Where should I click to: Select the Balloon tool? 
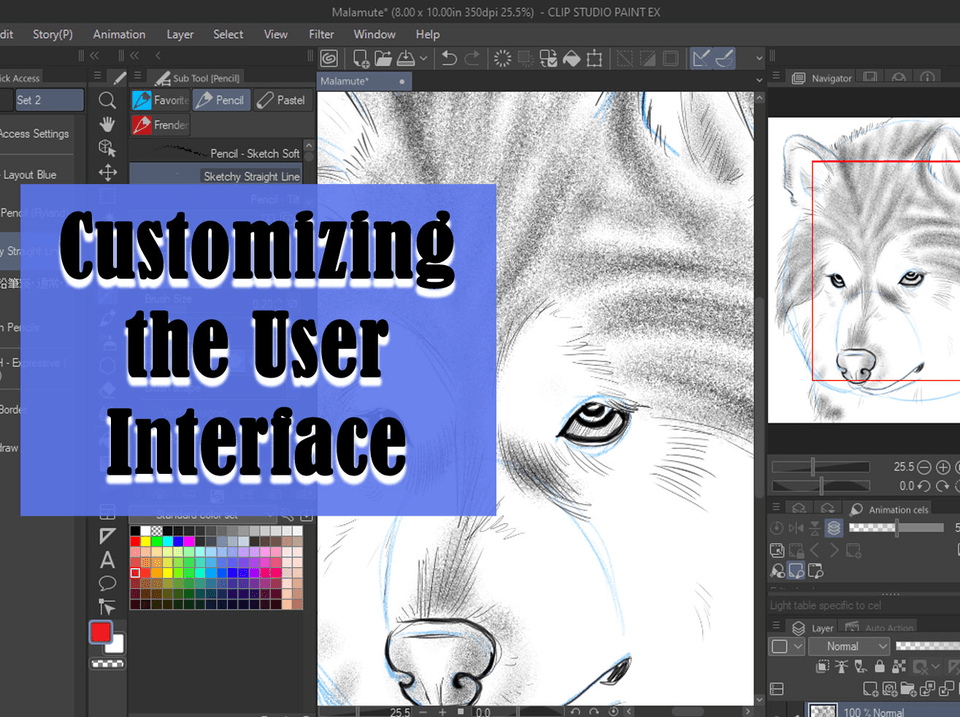click(x=107, y=583)
